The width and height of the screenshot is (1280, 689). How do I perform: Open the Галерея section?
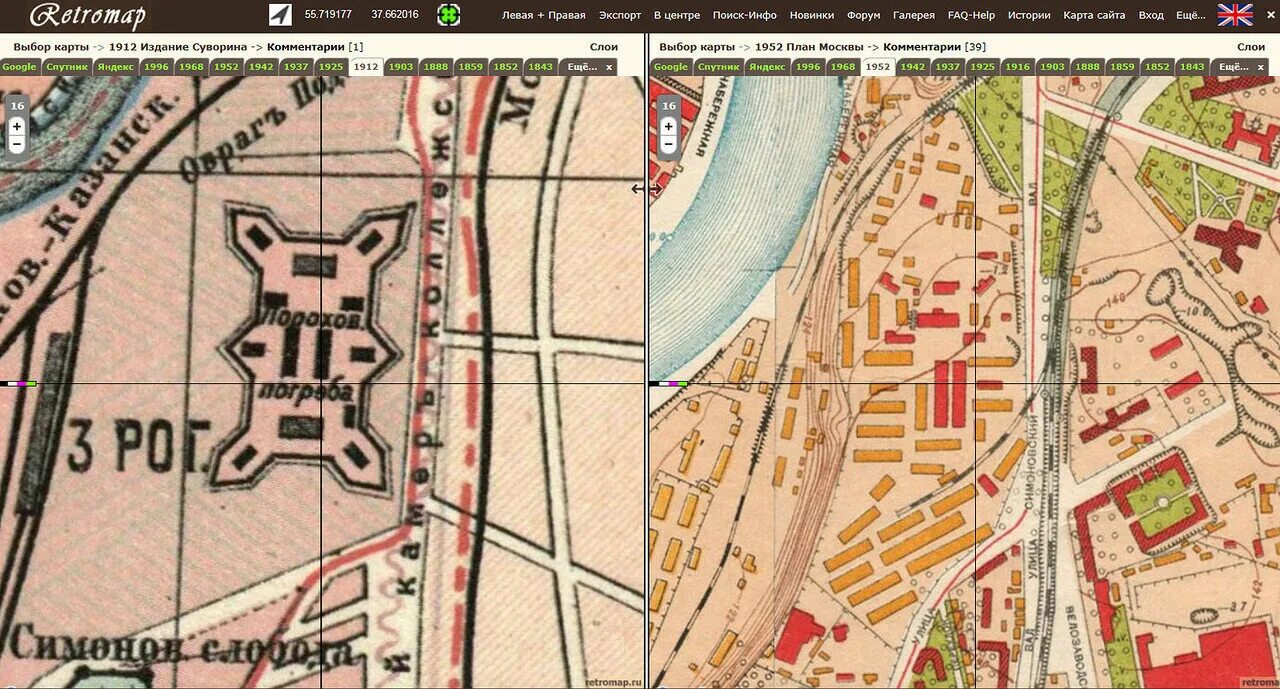(914, 15)
